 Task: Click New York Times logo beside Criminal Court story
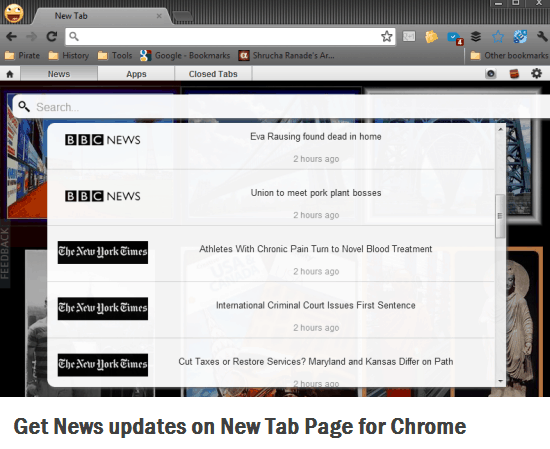click(x=103, y=308)
